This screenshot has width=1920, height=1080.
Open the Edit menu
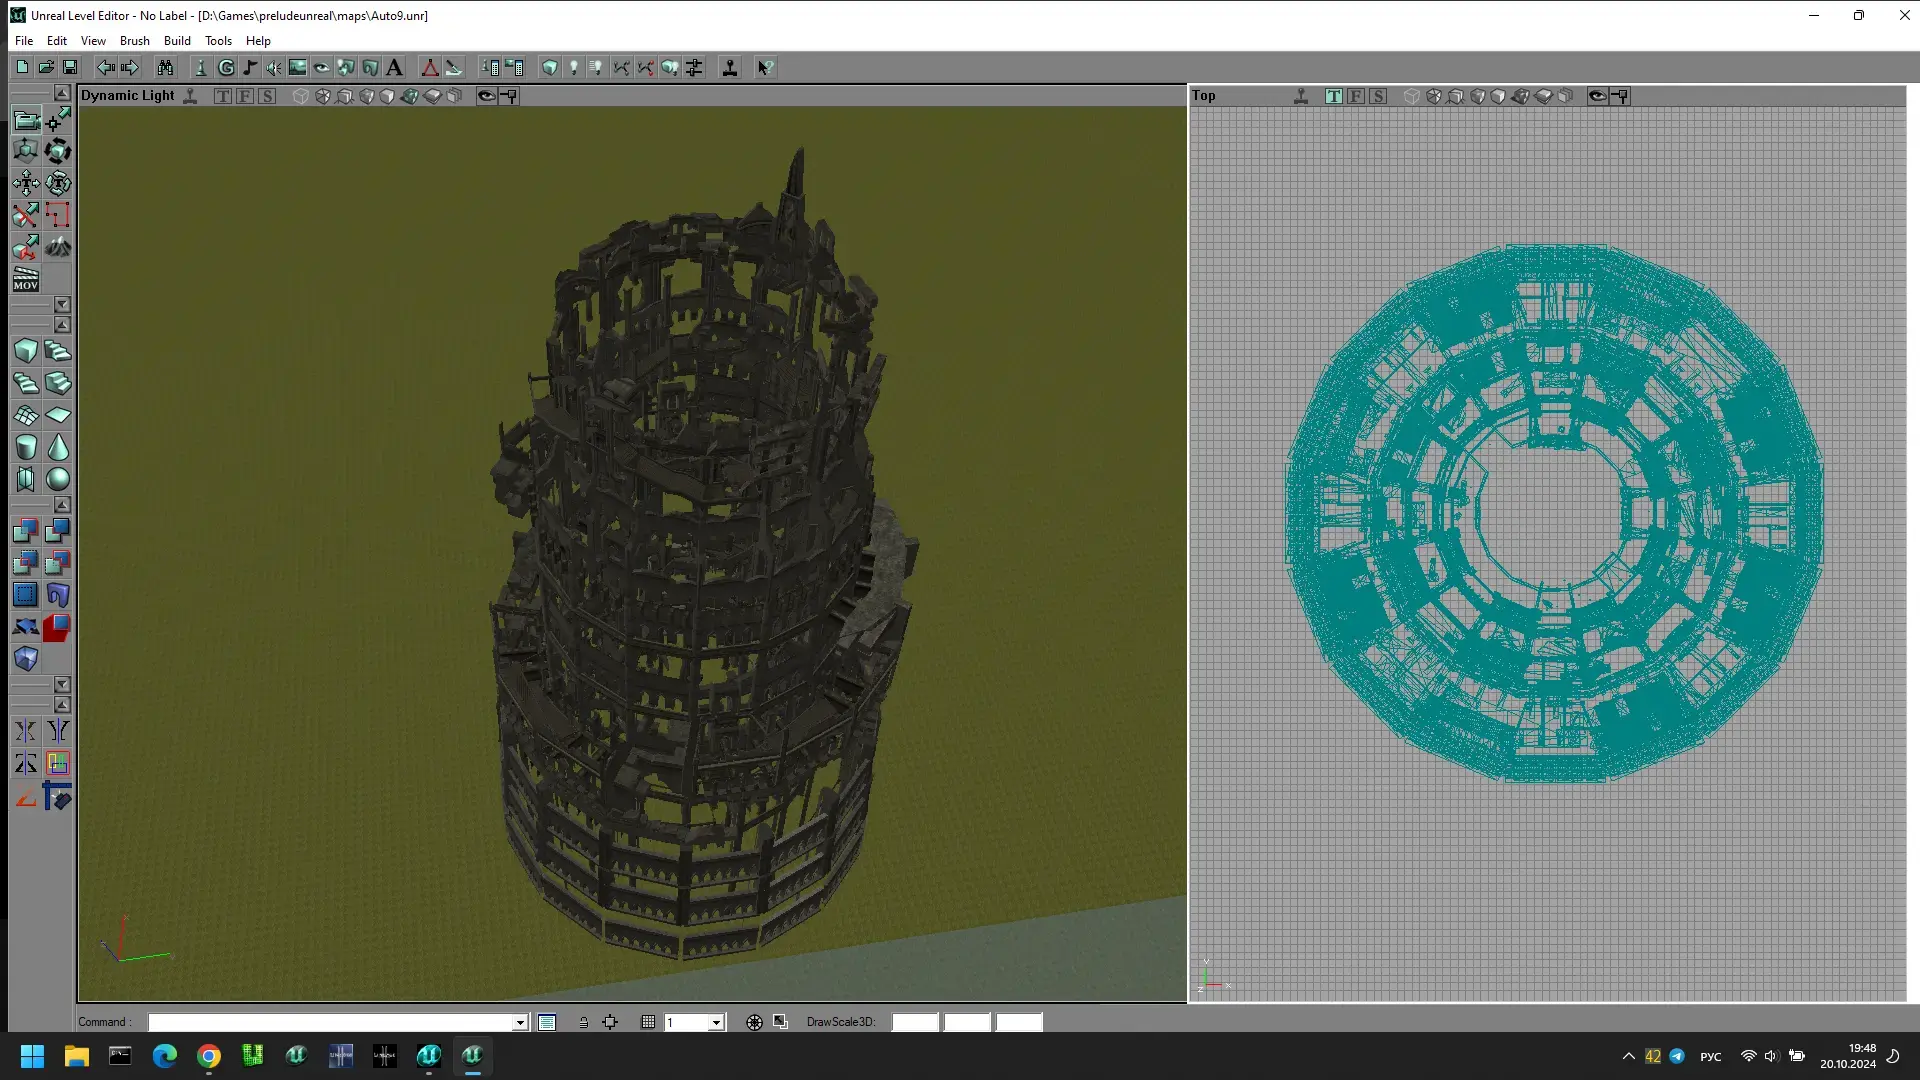57,41
